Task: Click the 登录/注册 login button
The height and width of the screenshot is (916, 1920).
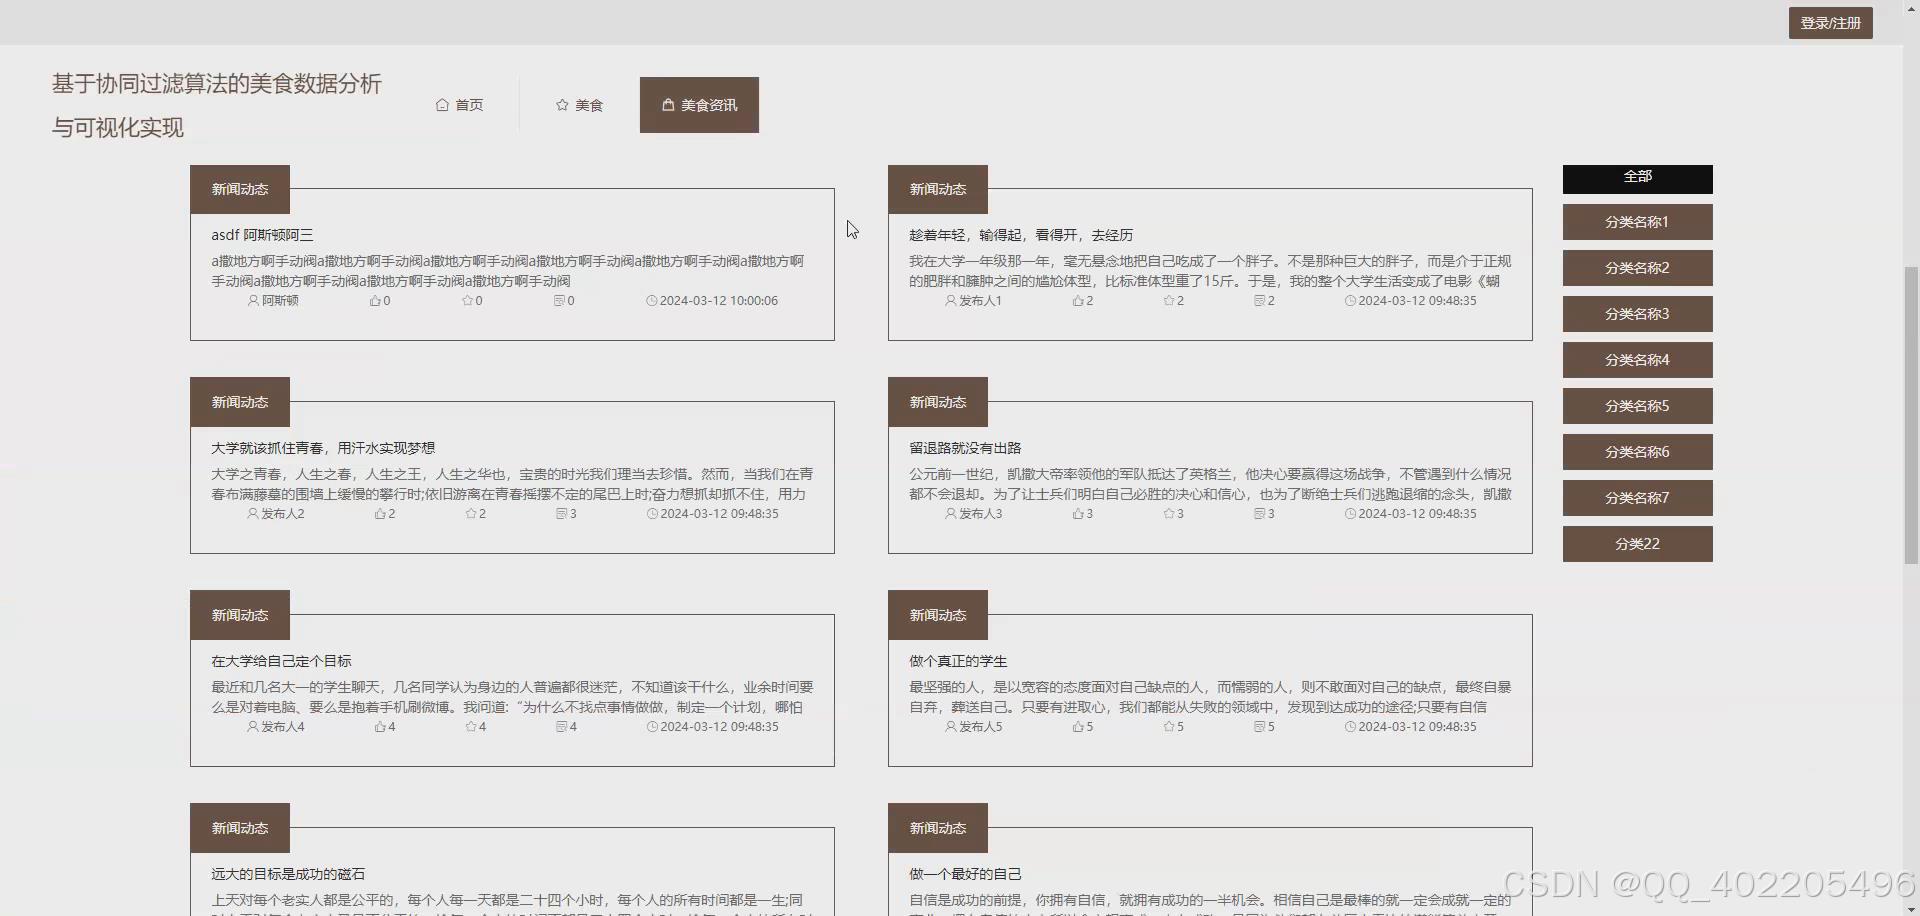Action: pos(1830,23)
